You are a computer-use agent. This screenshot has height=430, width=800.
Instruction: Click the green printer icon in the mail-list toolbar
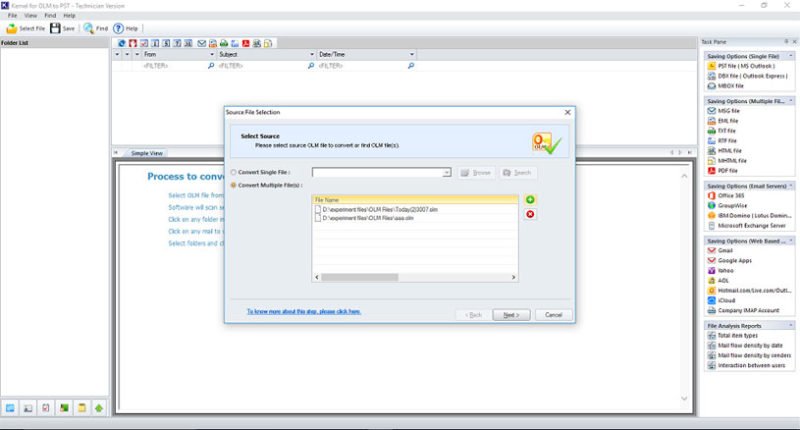coord(223,43)
